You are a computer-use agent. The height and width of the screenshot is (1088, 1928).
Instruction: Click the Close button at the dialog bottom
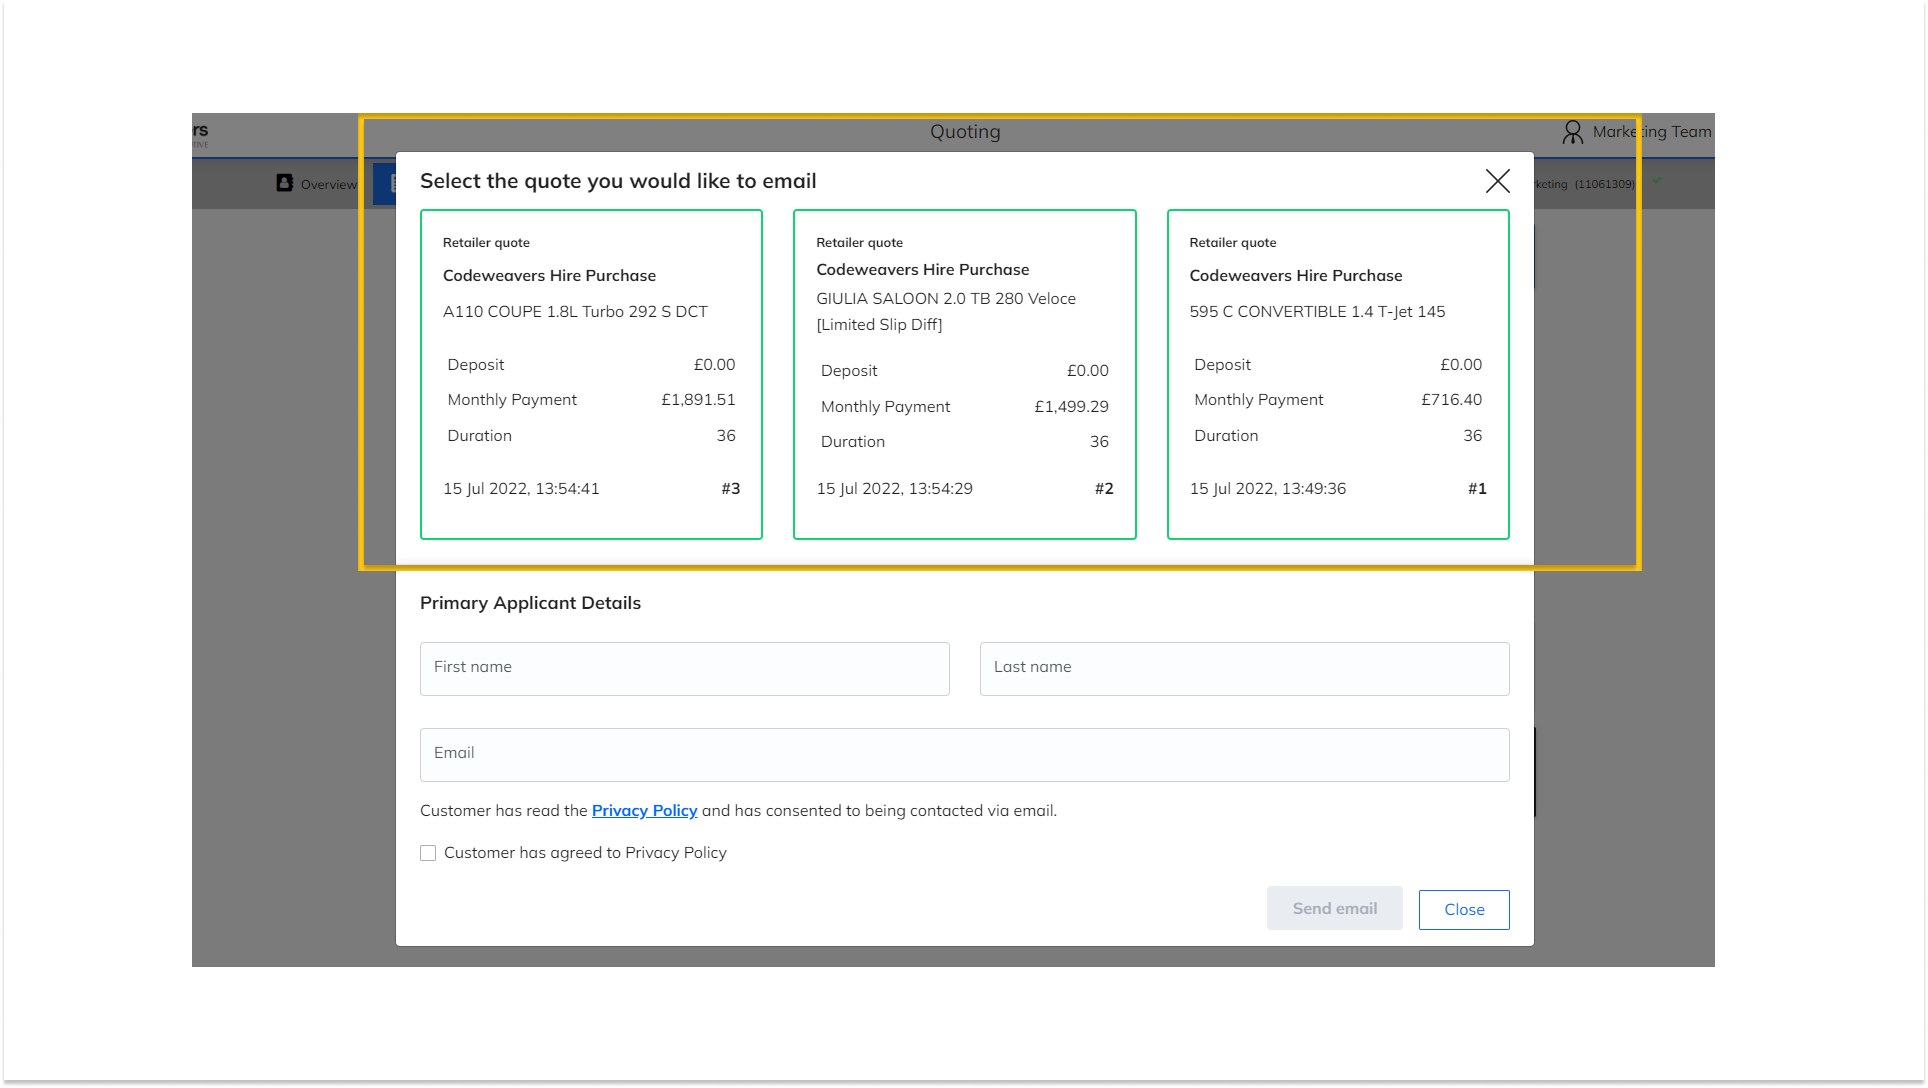pos(1464,909)
